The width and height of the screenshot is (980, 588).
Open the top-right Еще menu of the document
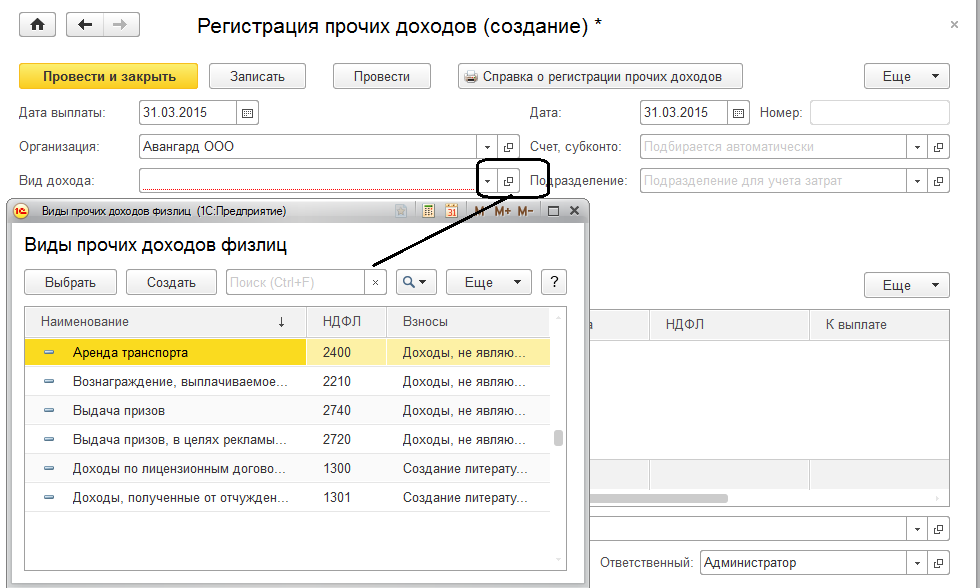[906, 76]
